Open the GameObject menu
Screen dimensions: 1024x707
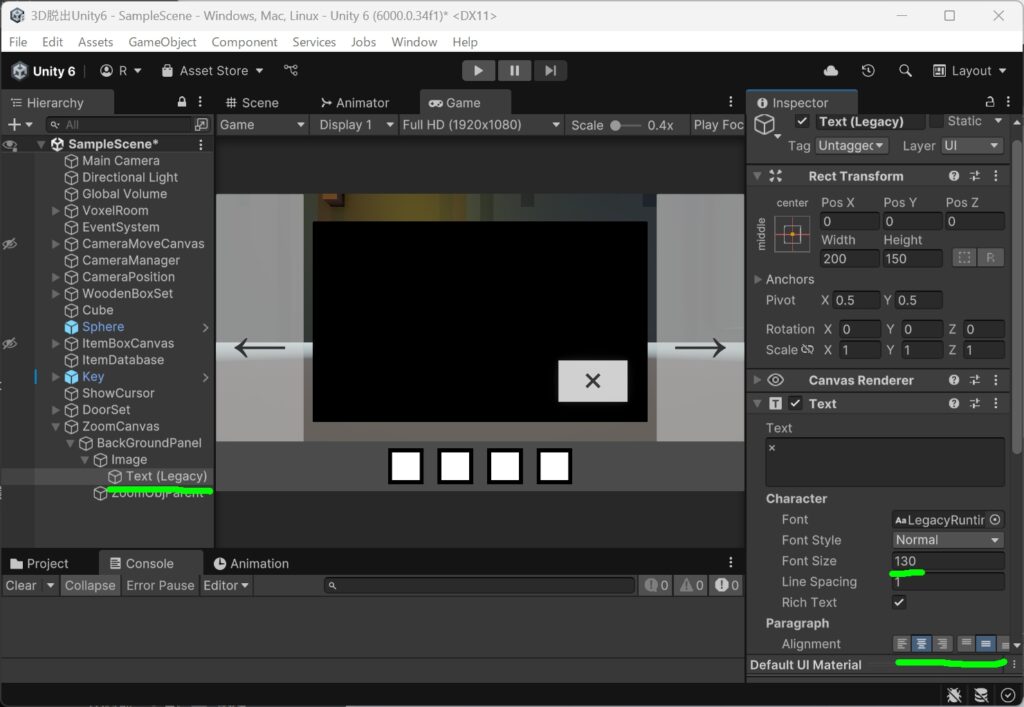click(x=162, y=42)
